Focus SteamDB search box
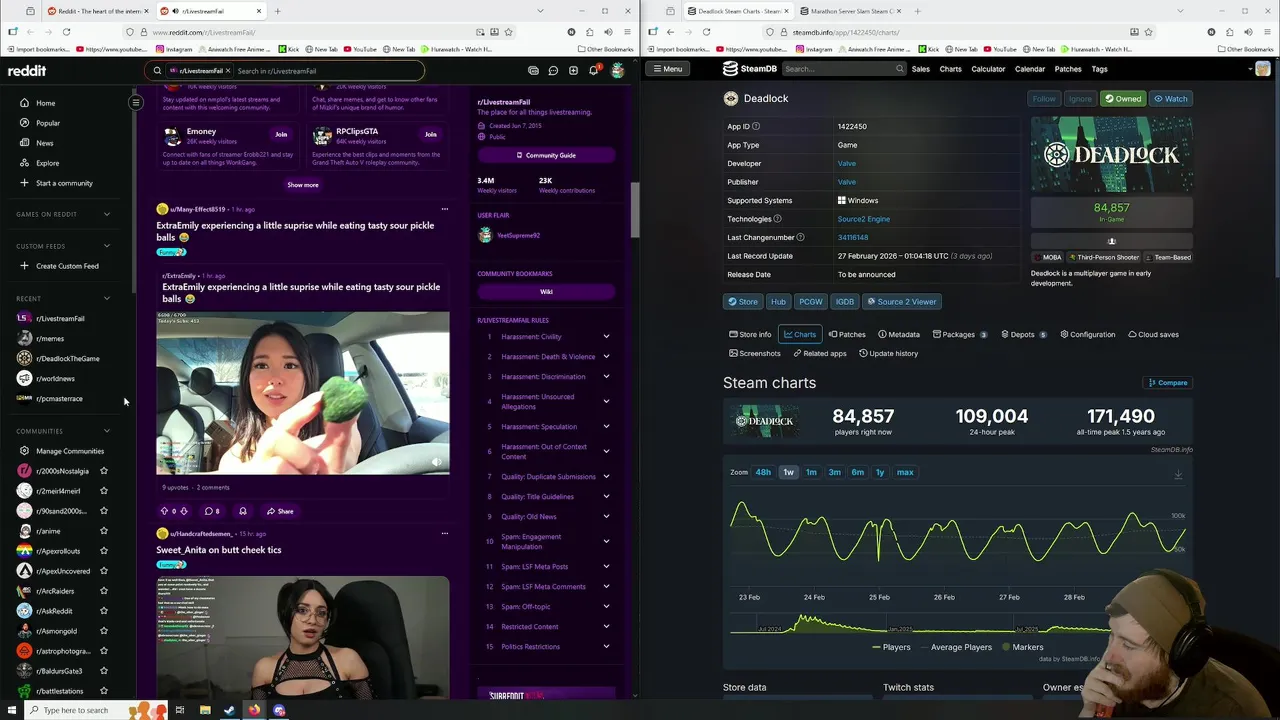Screen dimensions: 1280x720 (x=843, y=69)
